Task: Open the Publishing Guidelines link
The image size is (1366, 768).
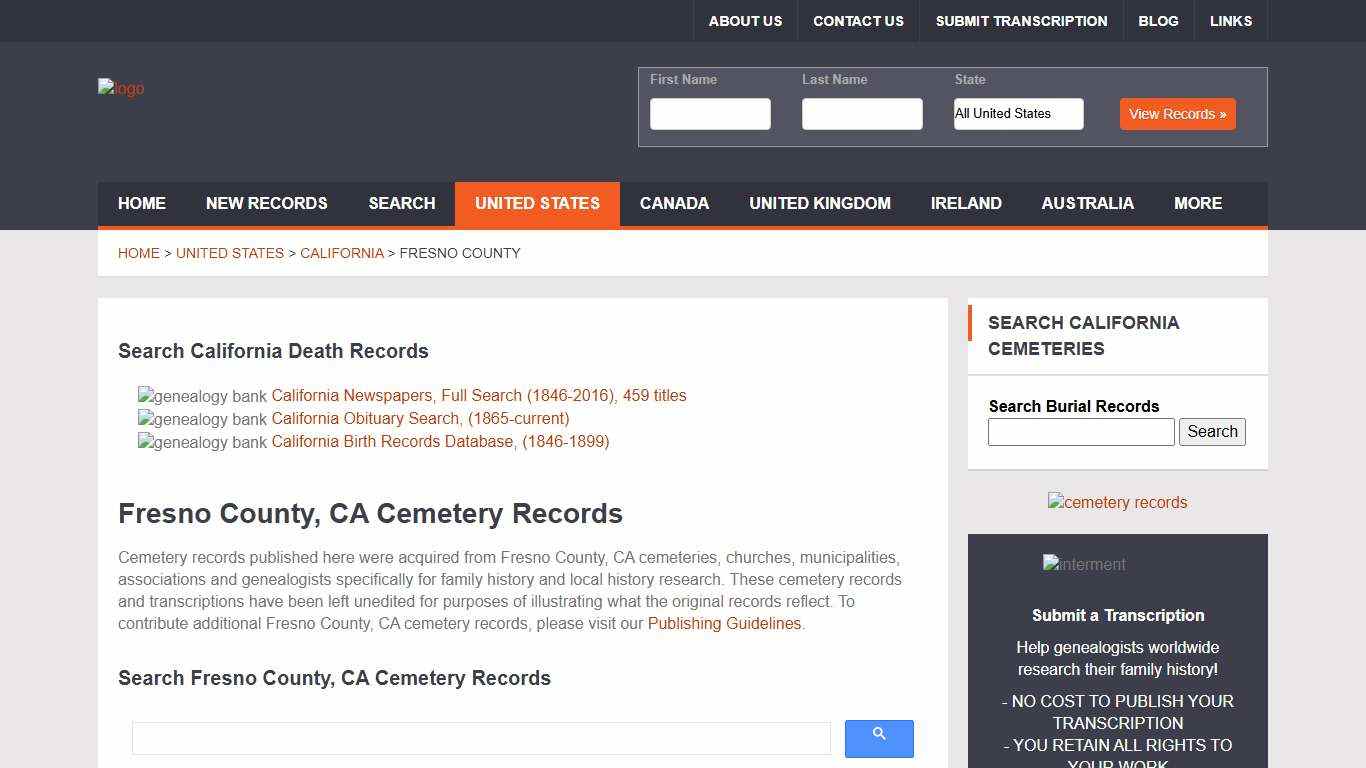Action: pos(724,623)
